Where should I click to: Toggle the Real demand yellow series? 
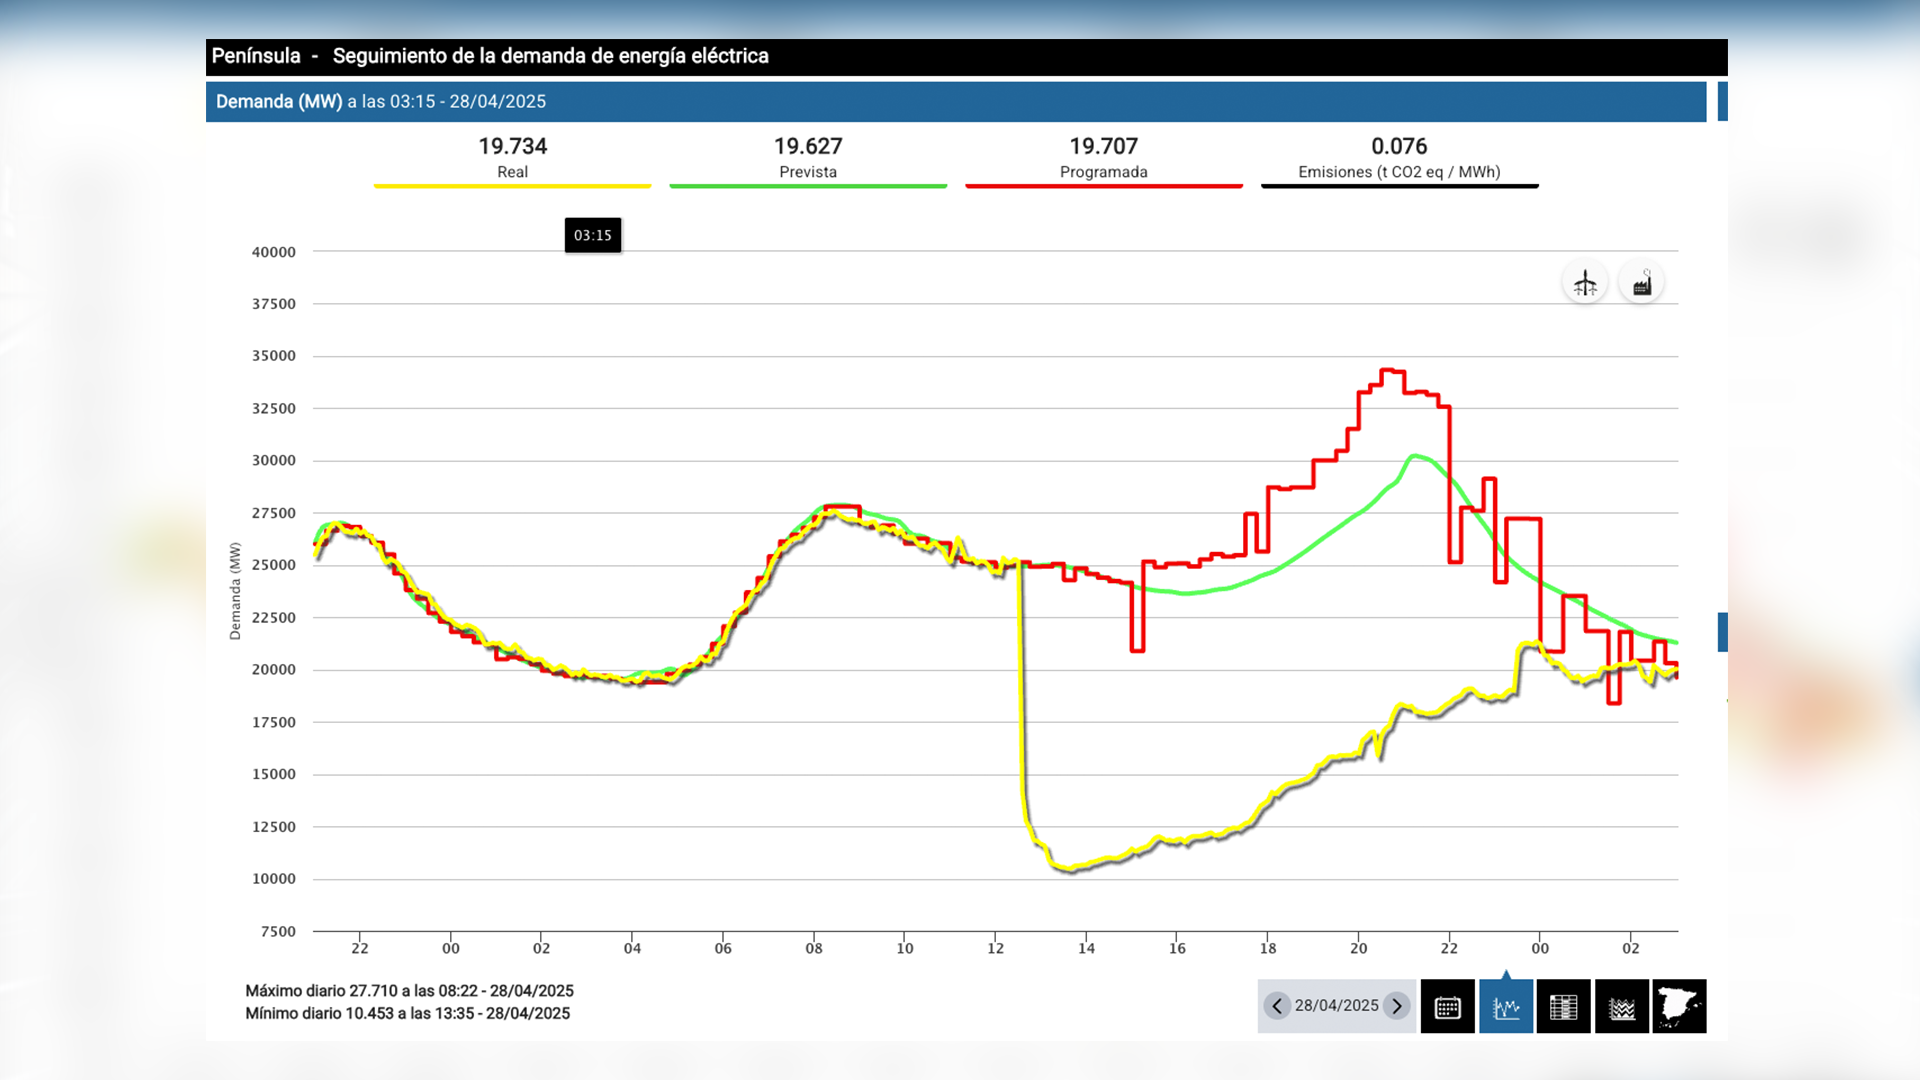point(513,159)
